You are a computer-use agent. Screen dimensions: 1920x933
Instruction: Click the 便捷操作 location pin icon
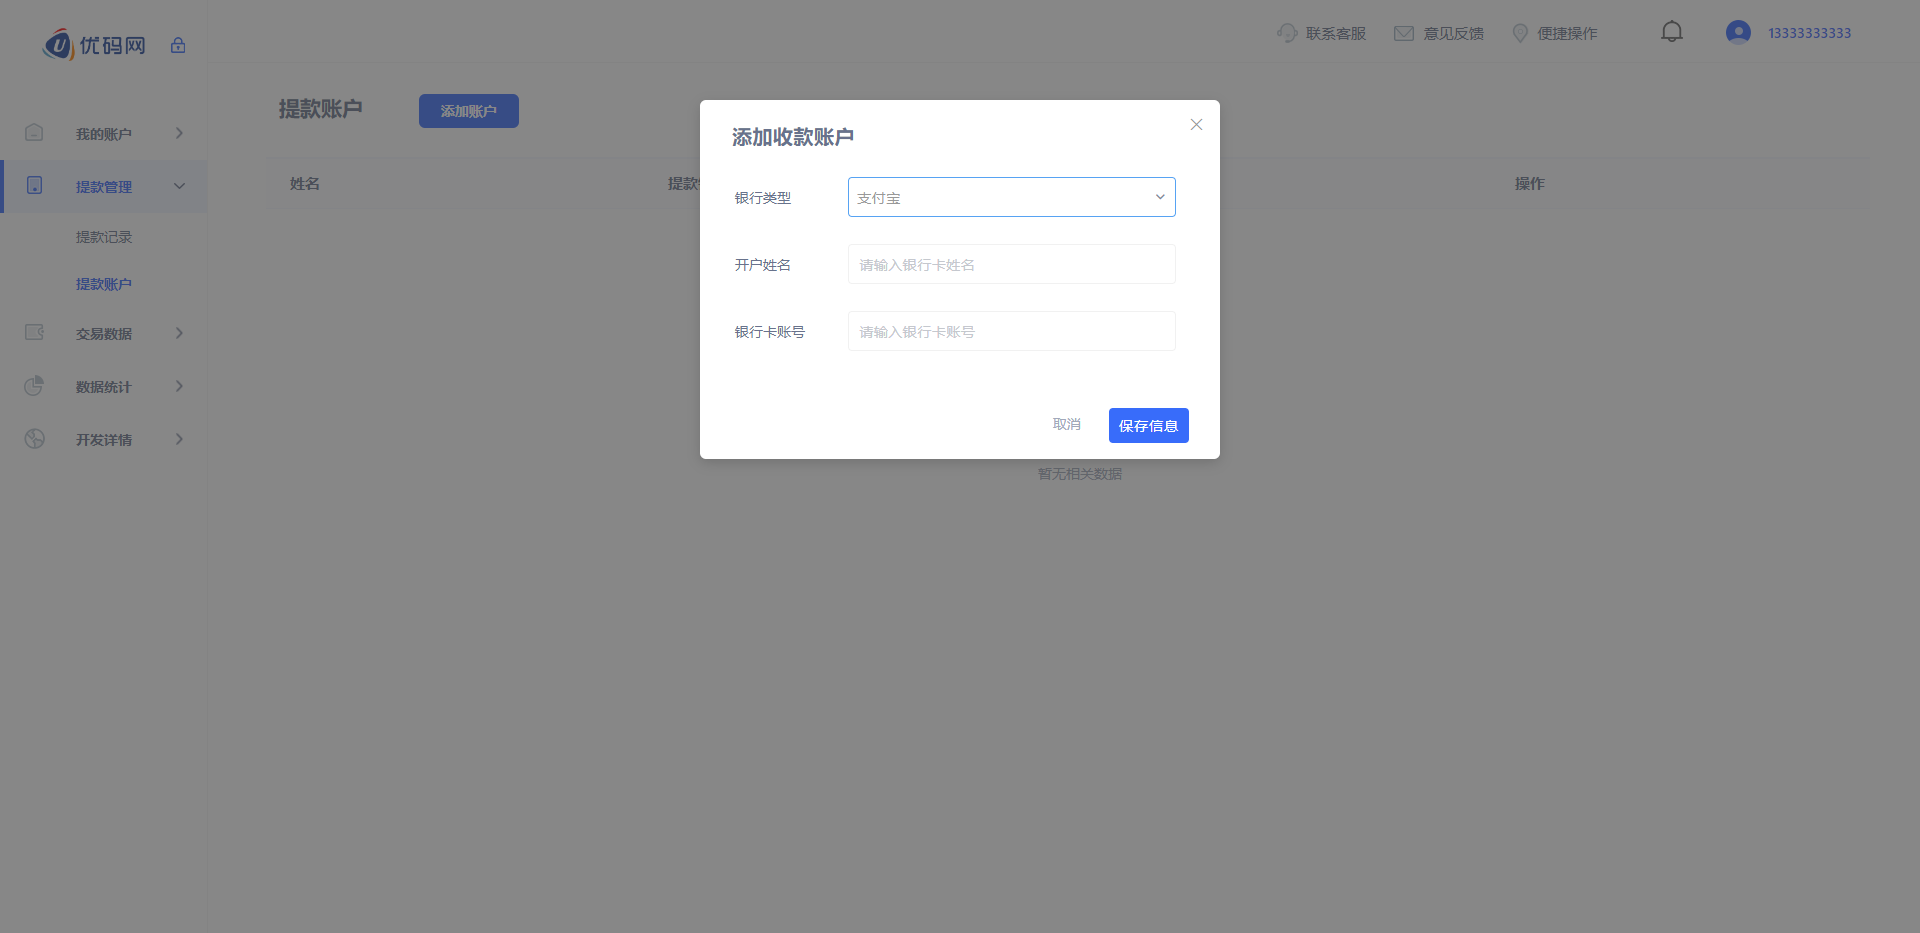1520,33
